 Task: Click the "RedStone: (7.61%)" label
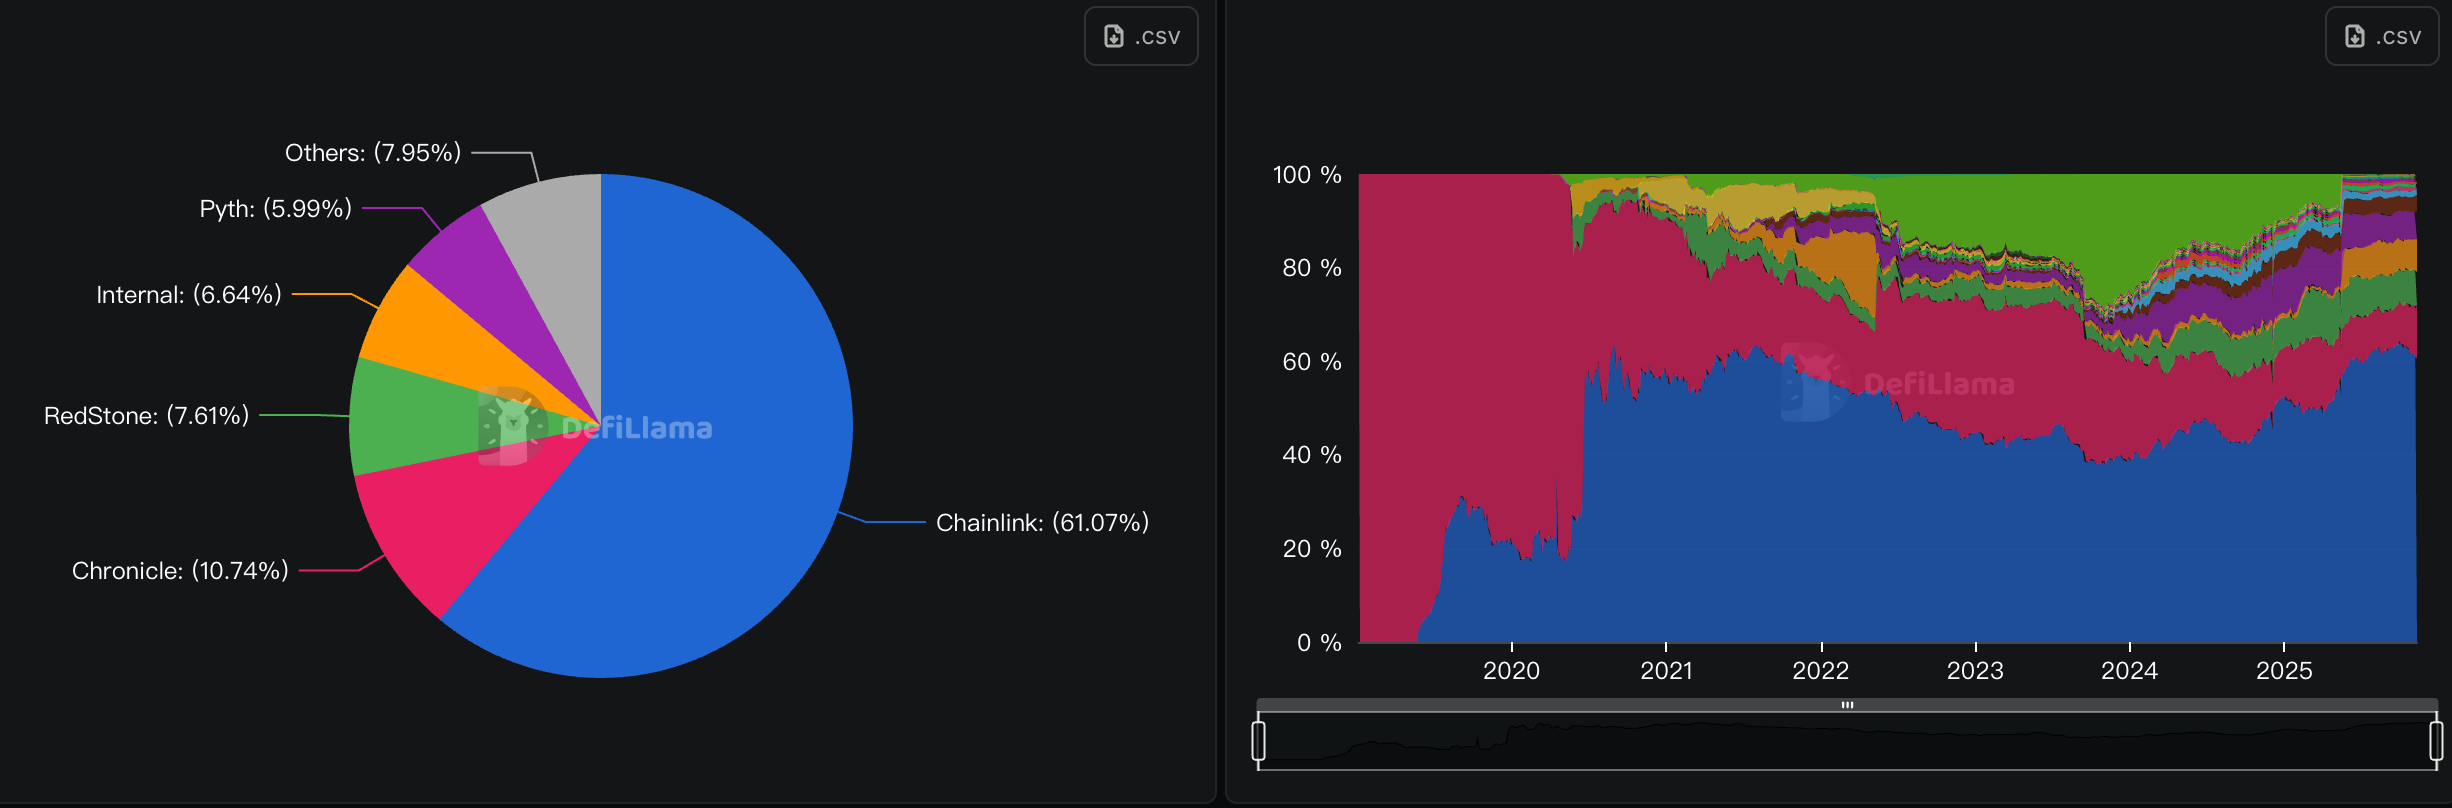tap(147, 414)
